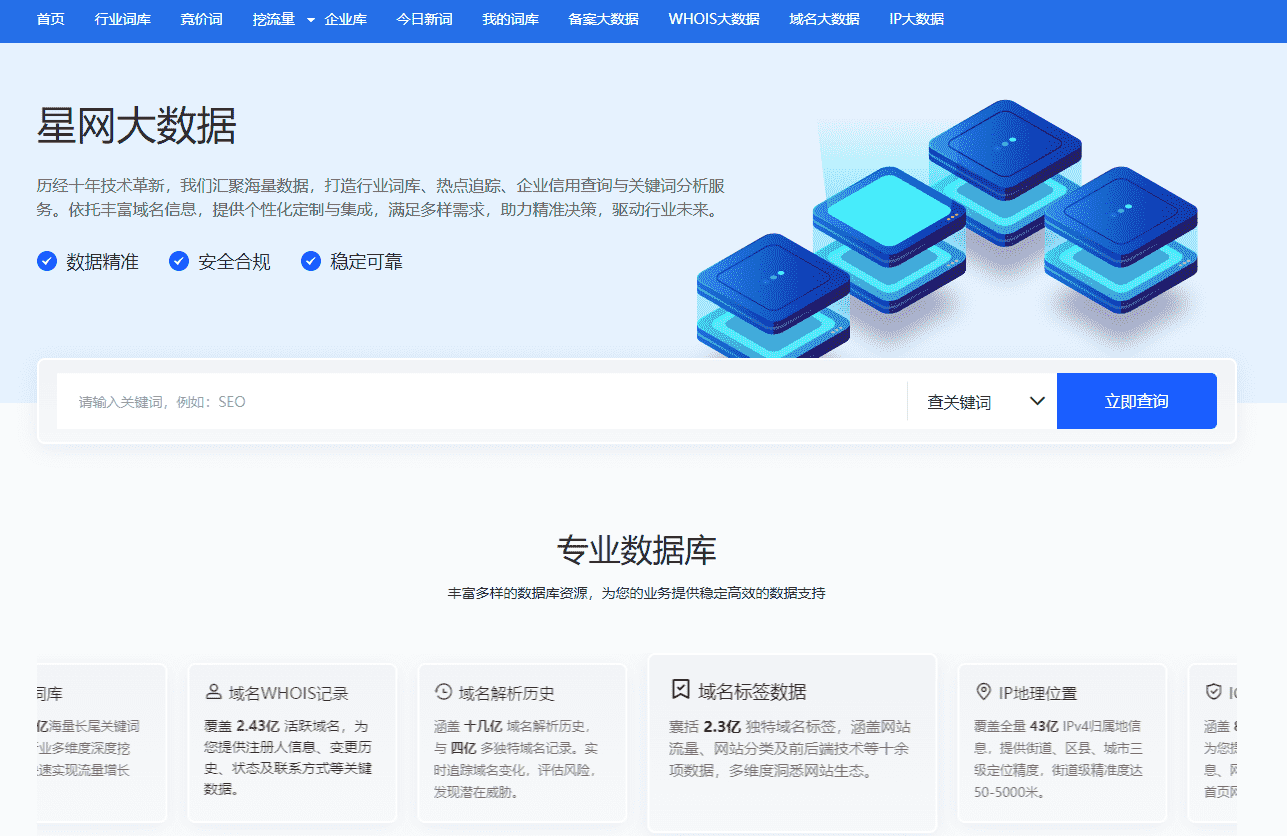Expand the 挖流量 menu arrow
Image resolution: width=1287 pixels, height=836 pixels.
point(310,19)
